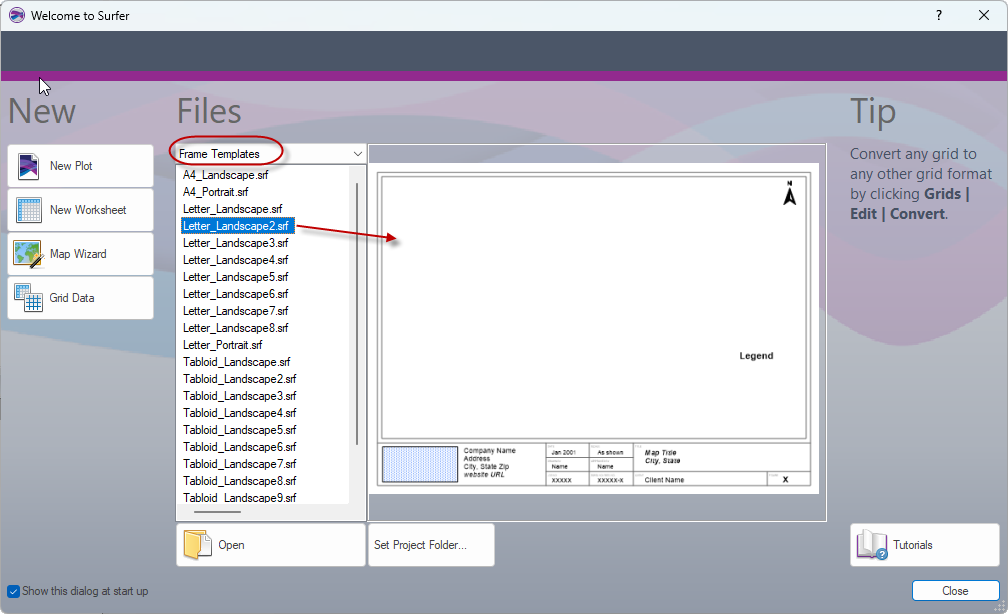The width and height of the screenshot is (1008, 614).
Task: Click the template preview thumbnail
Action: tap(593, 329)
